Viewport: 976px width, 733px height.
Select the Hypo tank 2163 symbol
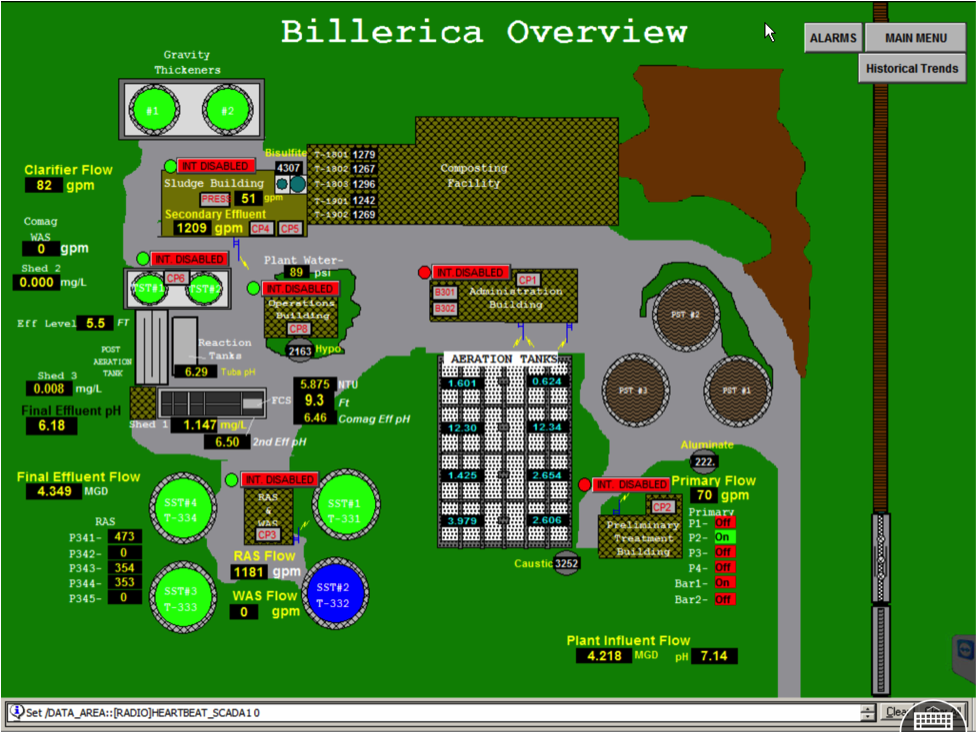pyautogui.click(x=300, y=351)
